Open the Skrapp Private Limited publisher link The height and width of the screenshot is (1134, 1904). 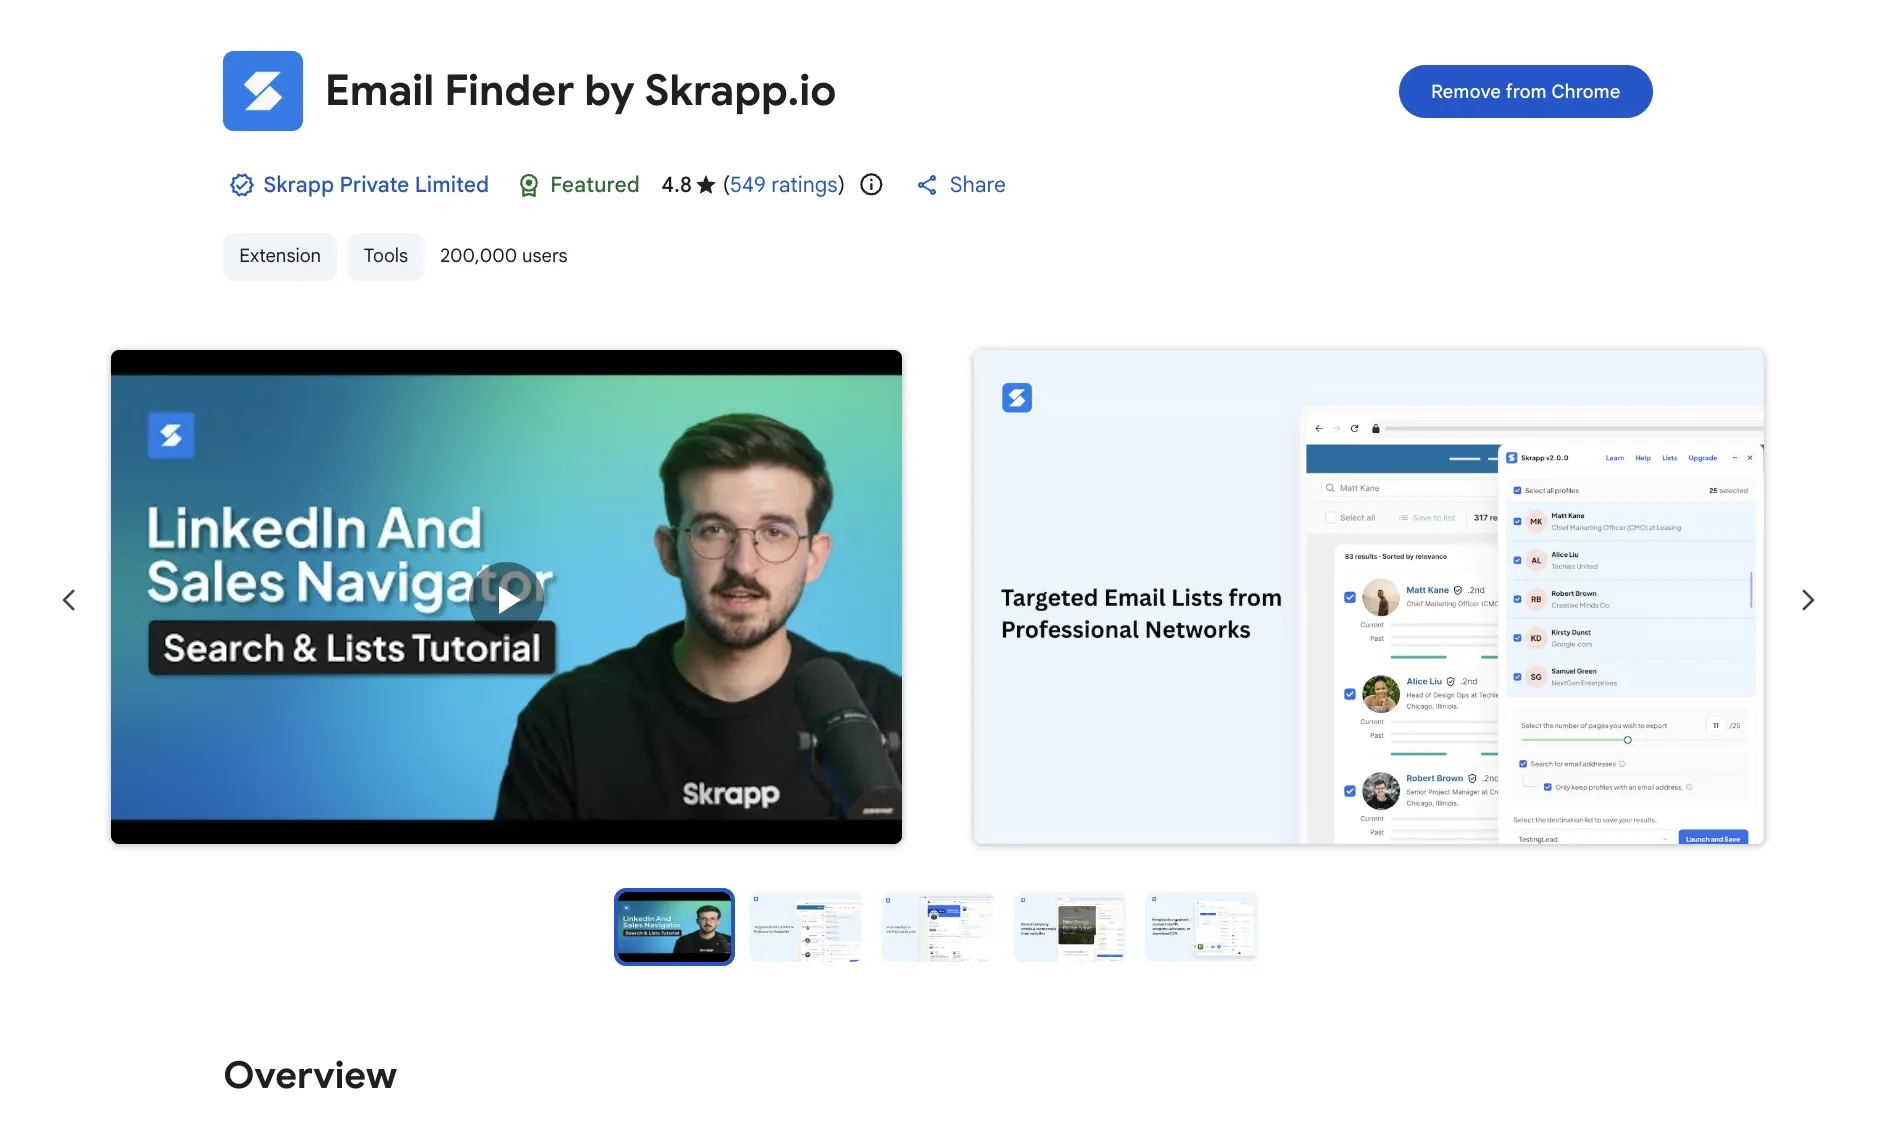coord(375,185)
